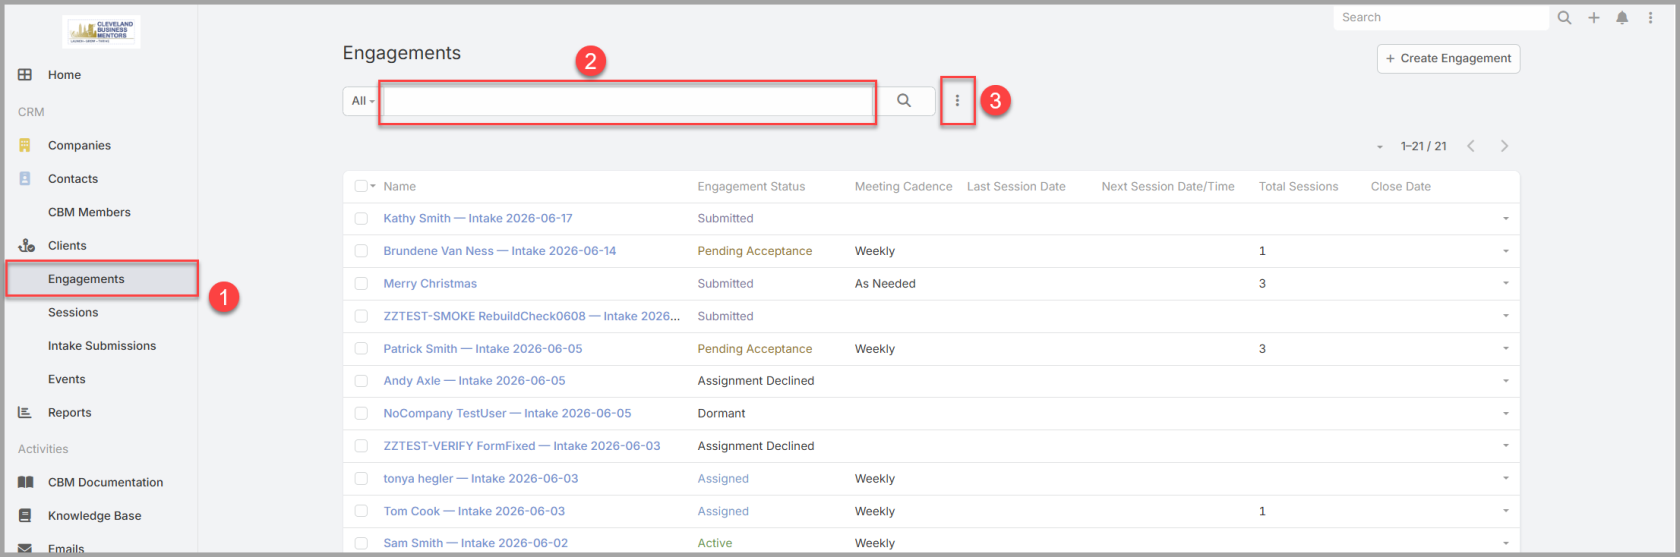Open Sam Smith — Intake 2026-06-02 engagement

coord(475,544)
